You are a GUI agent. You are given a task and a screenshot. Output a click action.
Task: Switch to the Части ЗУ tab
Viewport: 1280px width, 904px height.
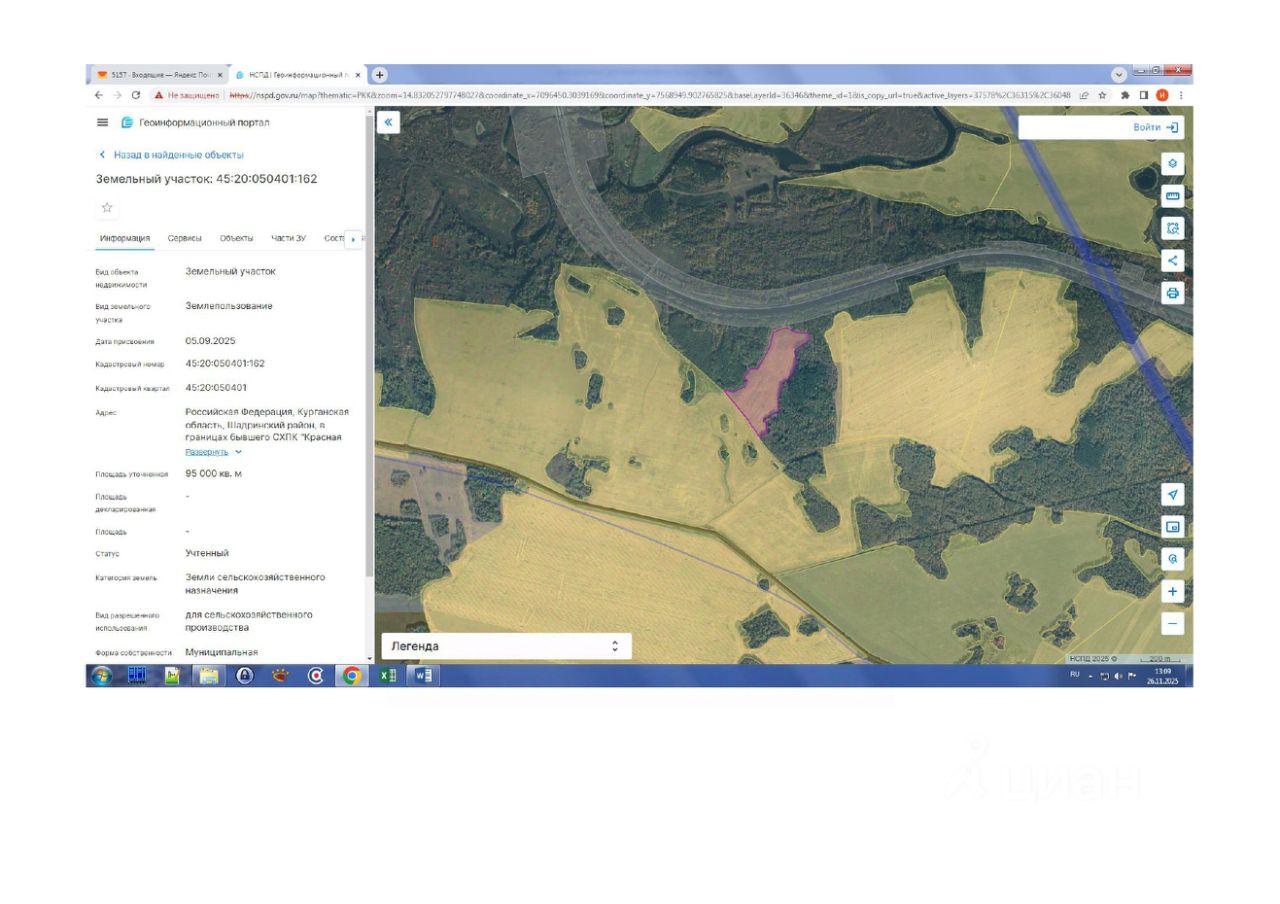coord(288,238)
